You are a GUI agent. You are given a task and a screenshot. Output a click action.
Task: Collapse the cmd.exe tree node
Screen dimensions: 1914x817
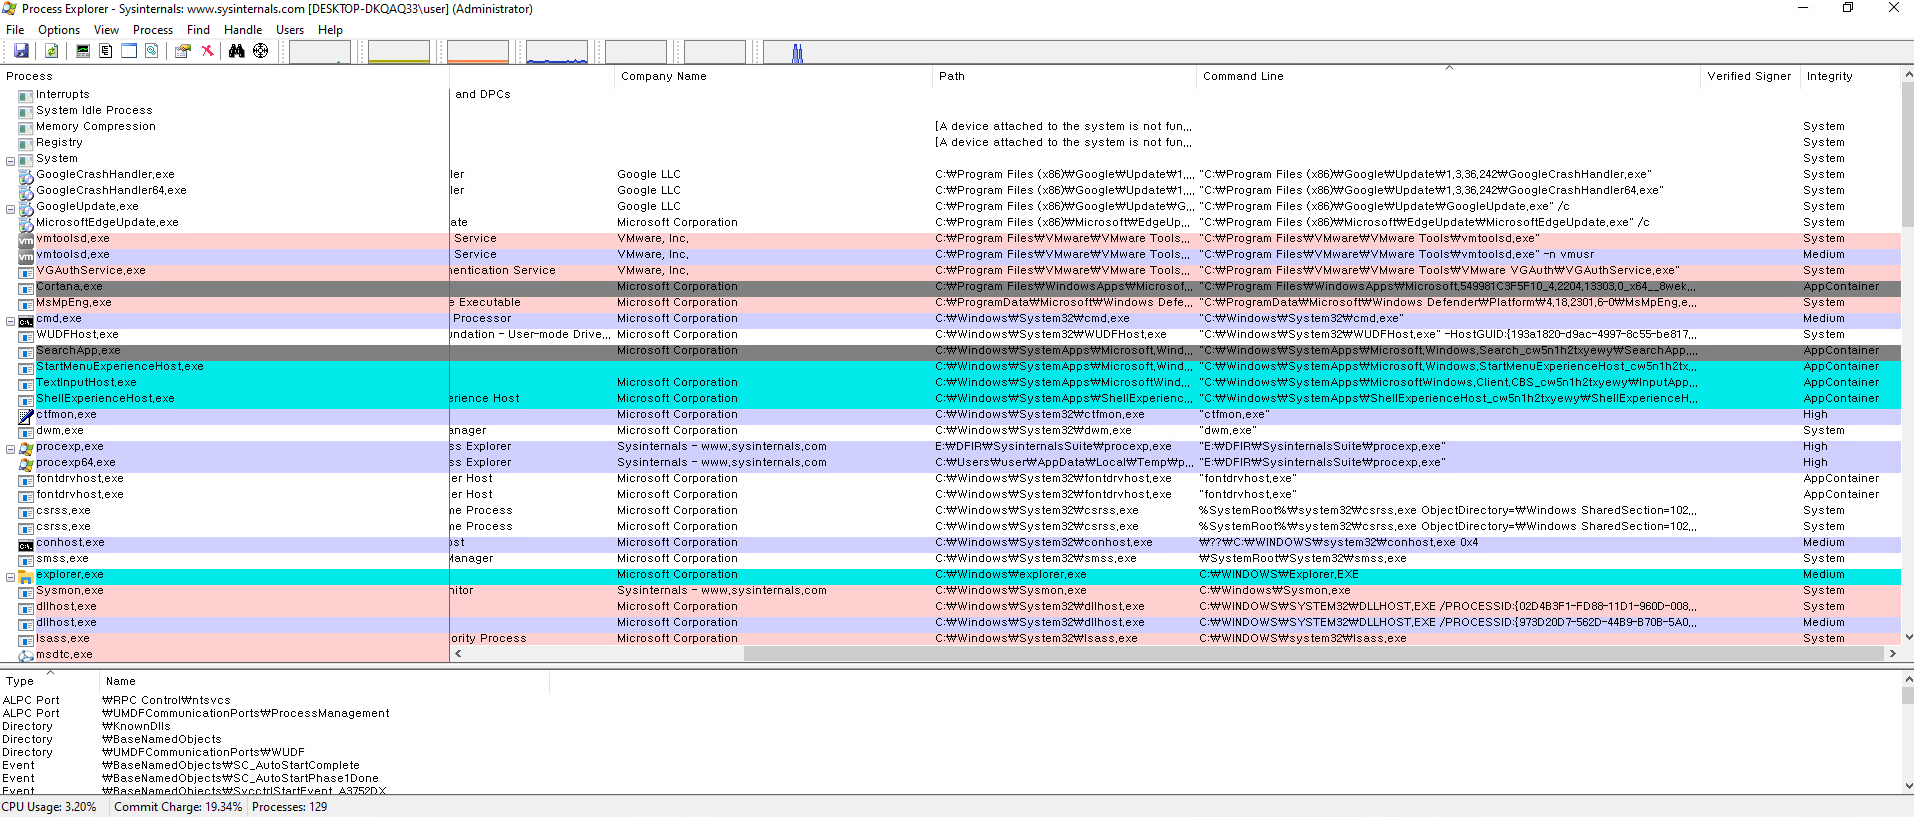10,320
